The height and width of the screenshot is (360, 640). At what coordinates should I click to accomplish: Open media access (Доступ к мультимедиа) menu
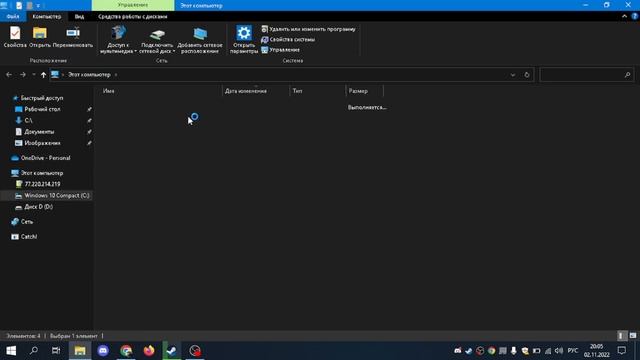click(118, 40)
